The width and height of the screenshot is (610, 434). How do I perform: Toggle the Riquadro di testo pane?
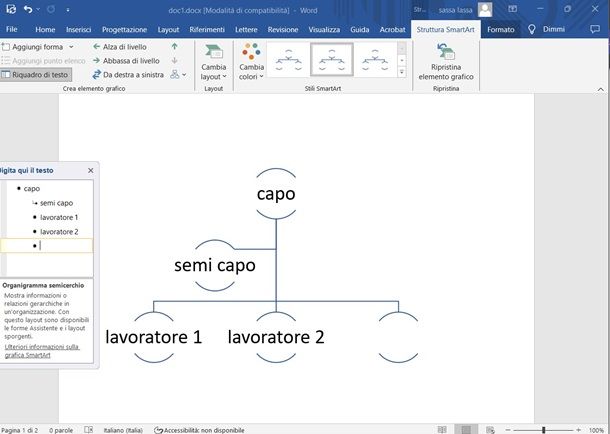point(36,75)
